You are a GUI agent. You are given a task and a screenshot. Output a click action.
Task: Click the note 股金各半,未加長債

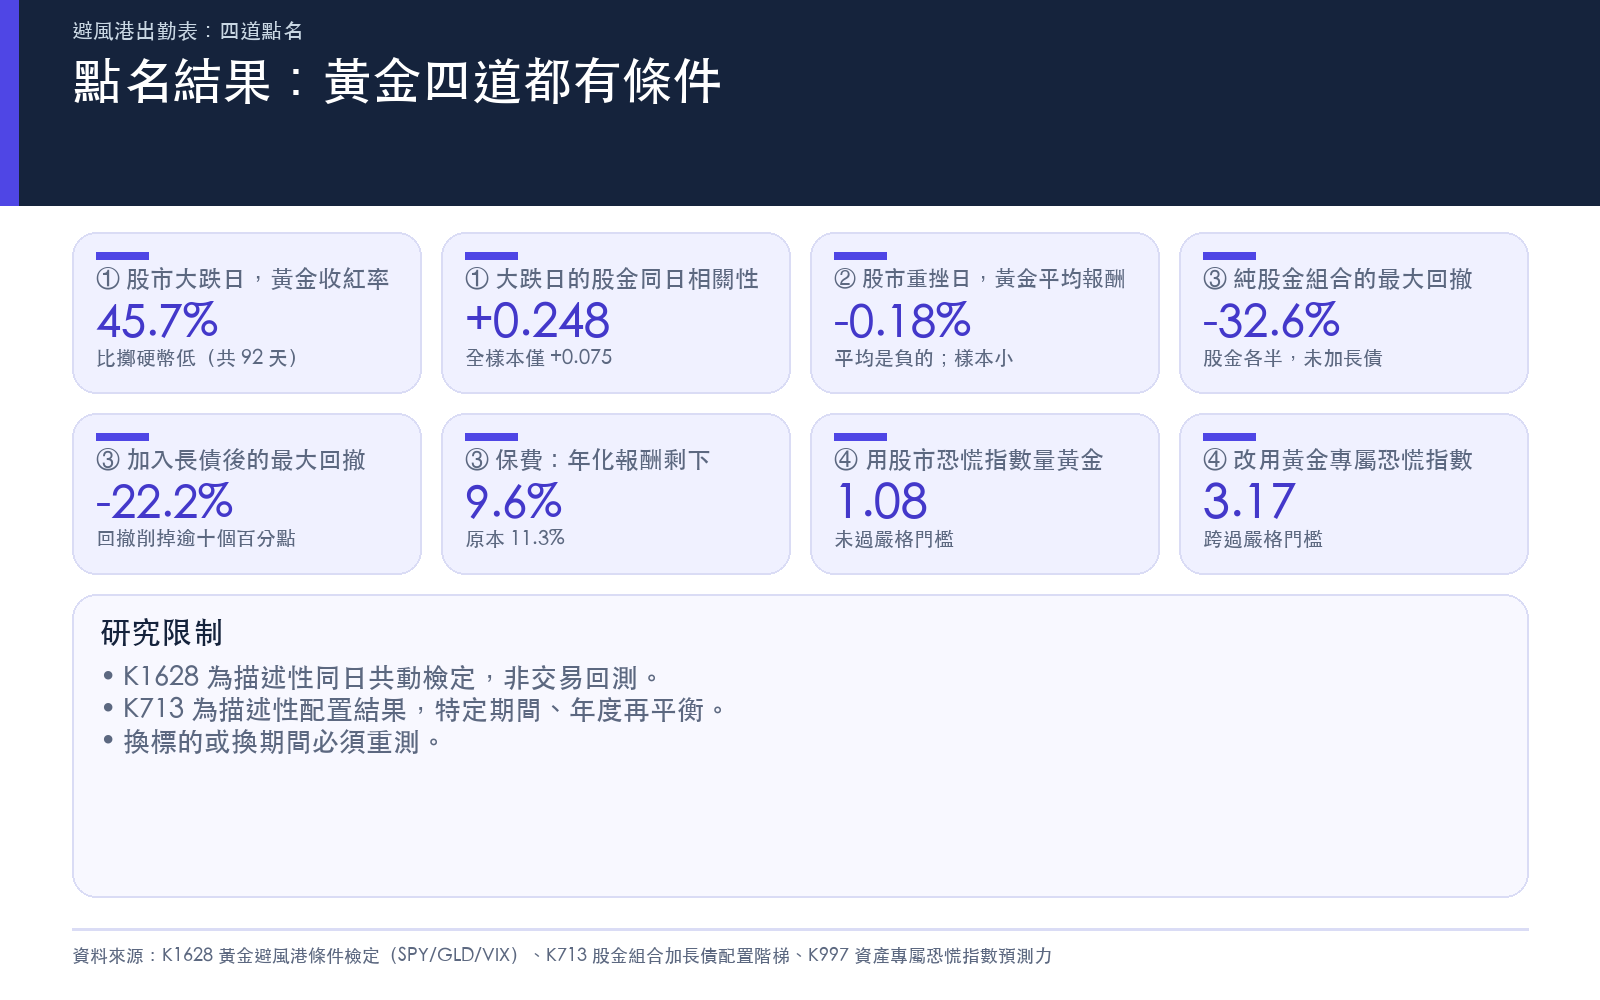coord(1293,358)
